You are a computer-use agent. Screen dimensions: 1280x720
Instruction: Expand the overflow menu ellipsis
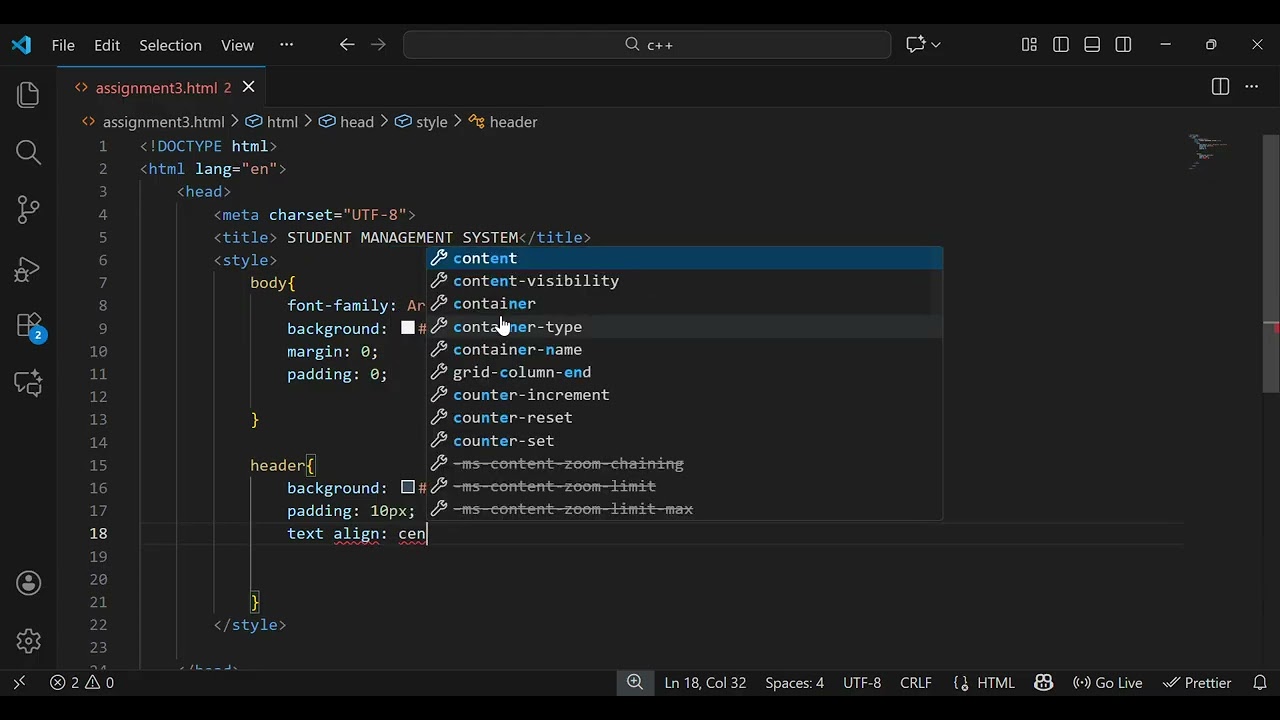click(x=287, y=45)
